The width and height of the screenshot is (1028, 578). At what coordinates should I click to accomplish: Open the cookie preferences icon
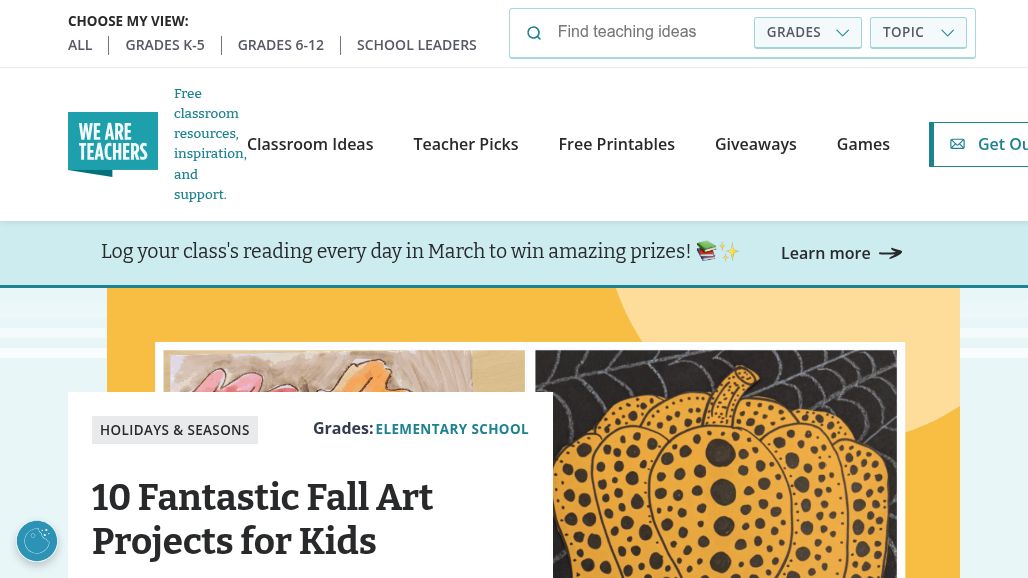[37, 541]
